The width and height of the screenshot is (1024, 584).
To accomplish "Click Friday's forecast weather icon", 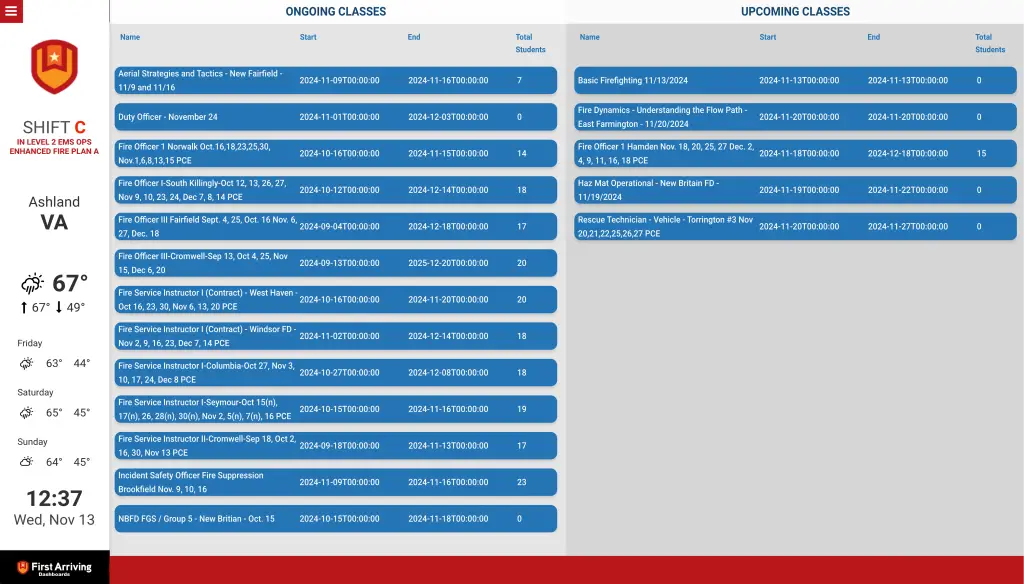I will coord(26,363).
